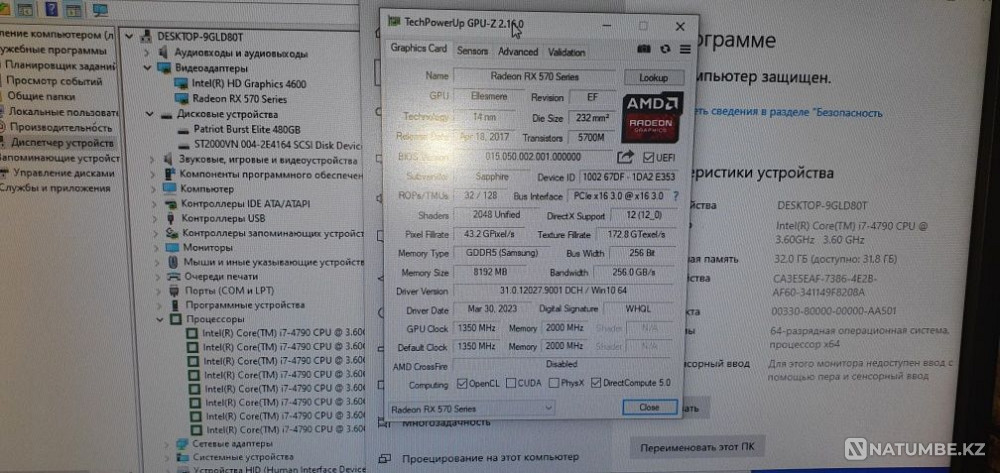Take a screenshot with GPU-Z camera icon

(x=644, y=50)
